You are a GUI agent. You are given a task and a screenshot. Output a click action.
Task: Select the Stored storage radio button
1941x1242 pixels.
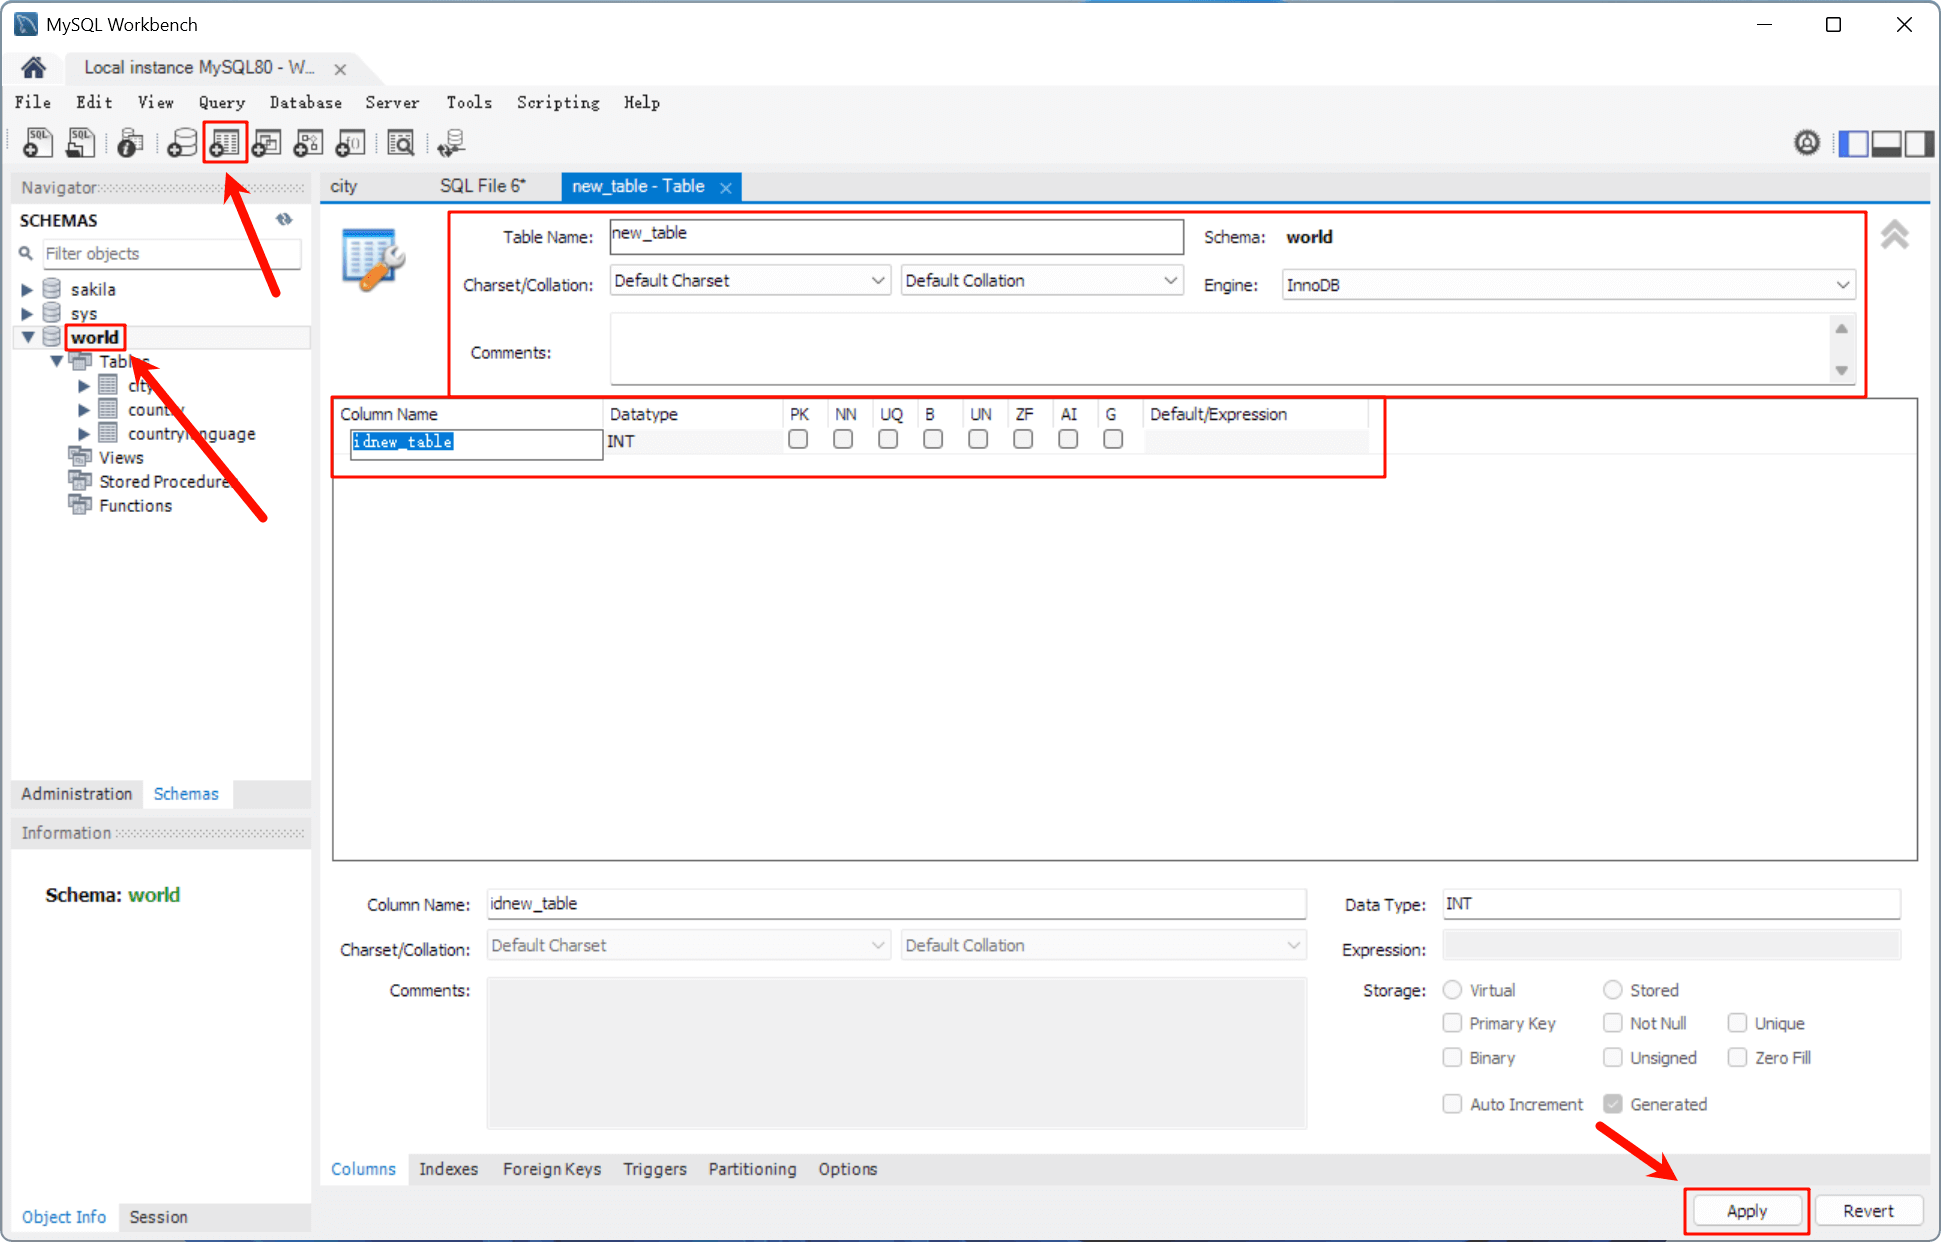point(1612,989)
